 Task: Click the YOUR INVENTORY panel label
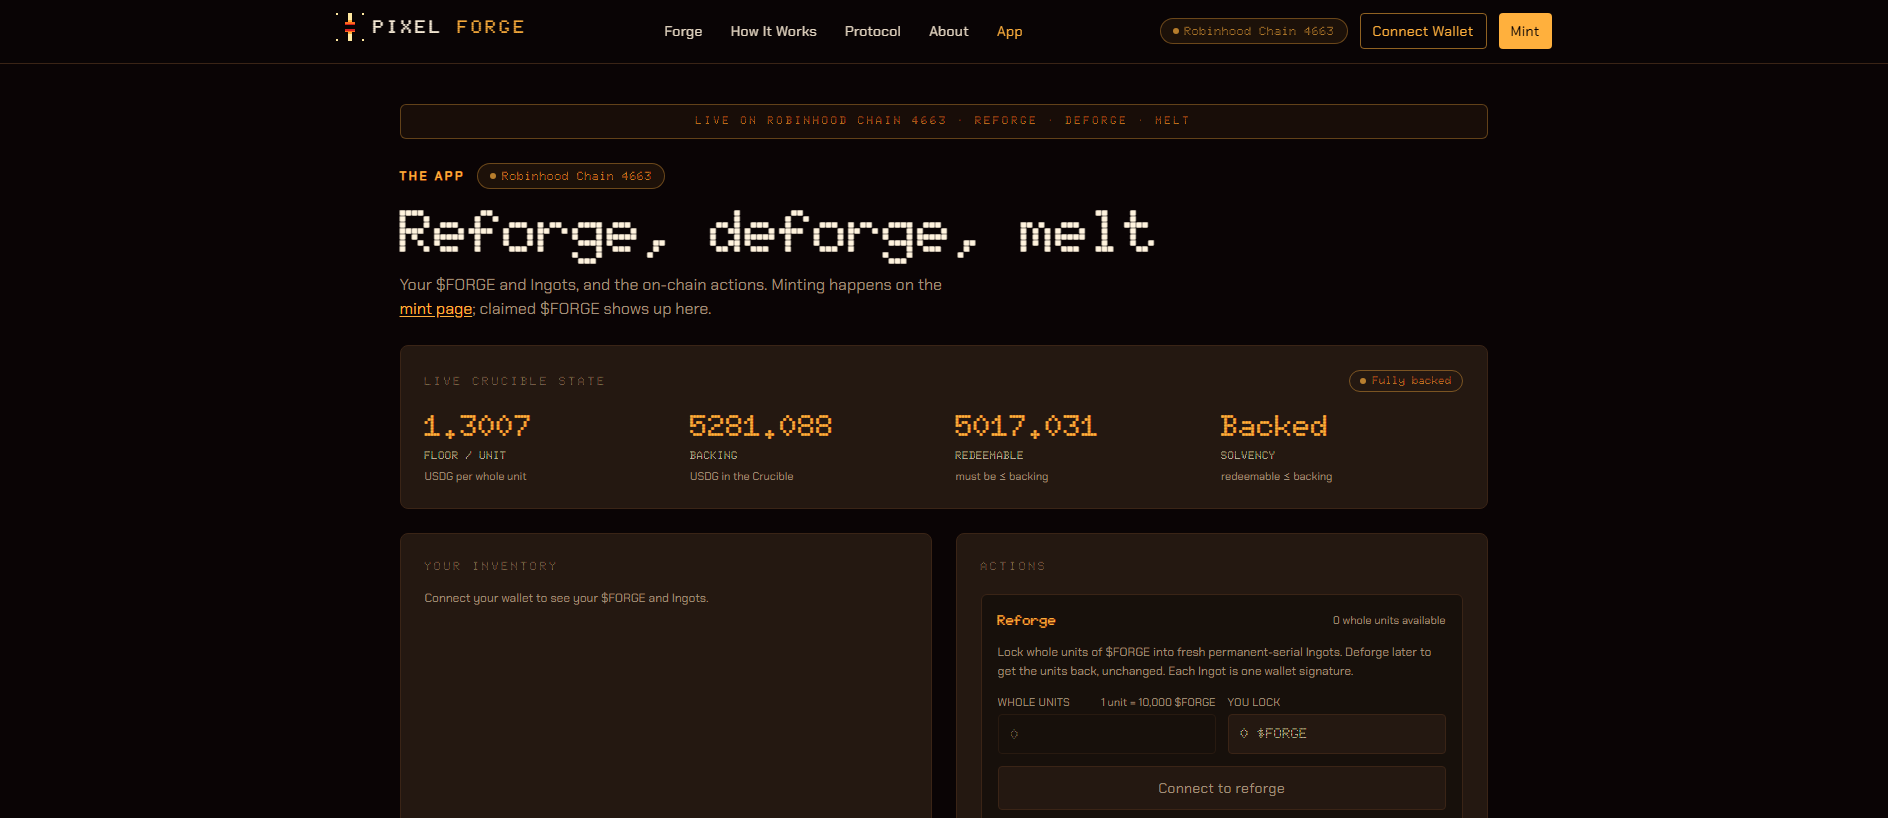[490, 566]
